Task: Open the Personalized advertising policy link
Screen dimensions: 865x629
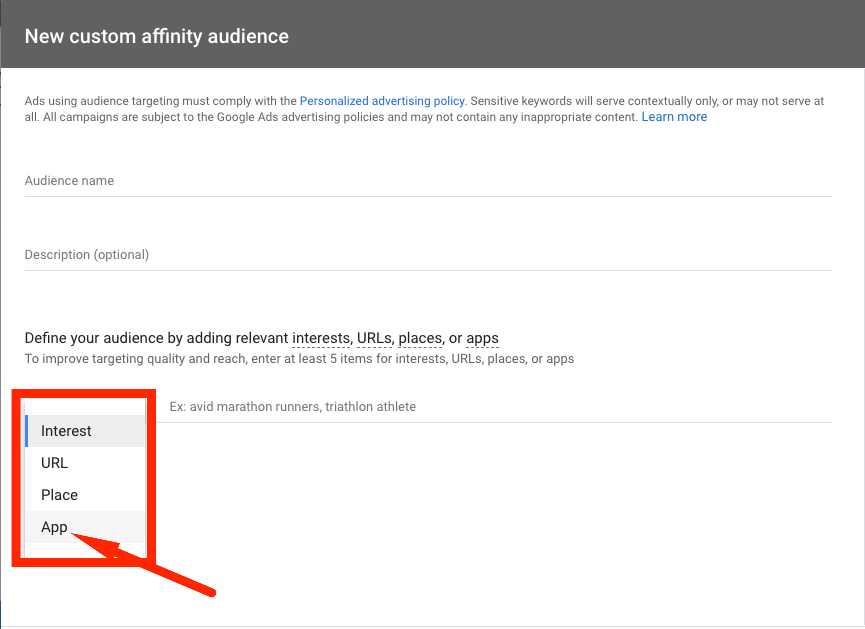Action: (382, 101)
